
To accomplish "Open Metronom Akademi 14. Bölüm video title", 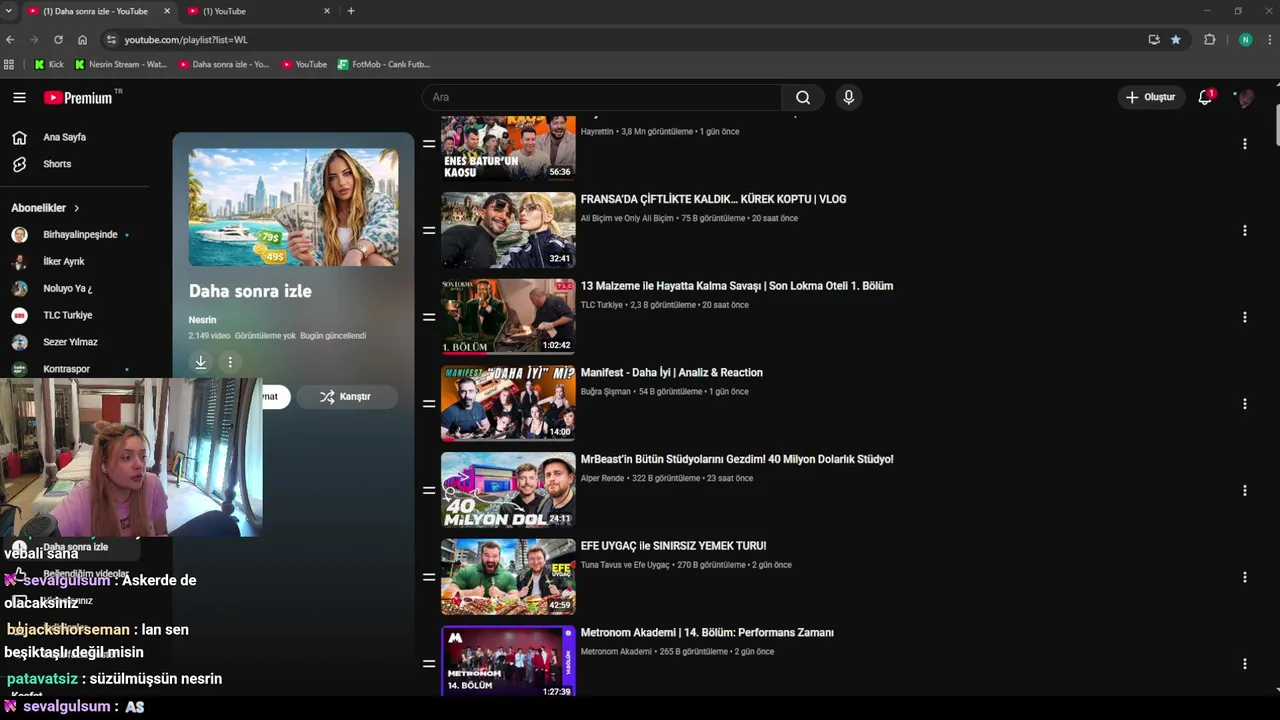I will 707,633.
